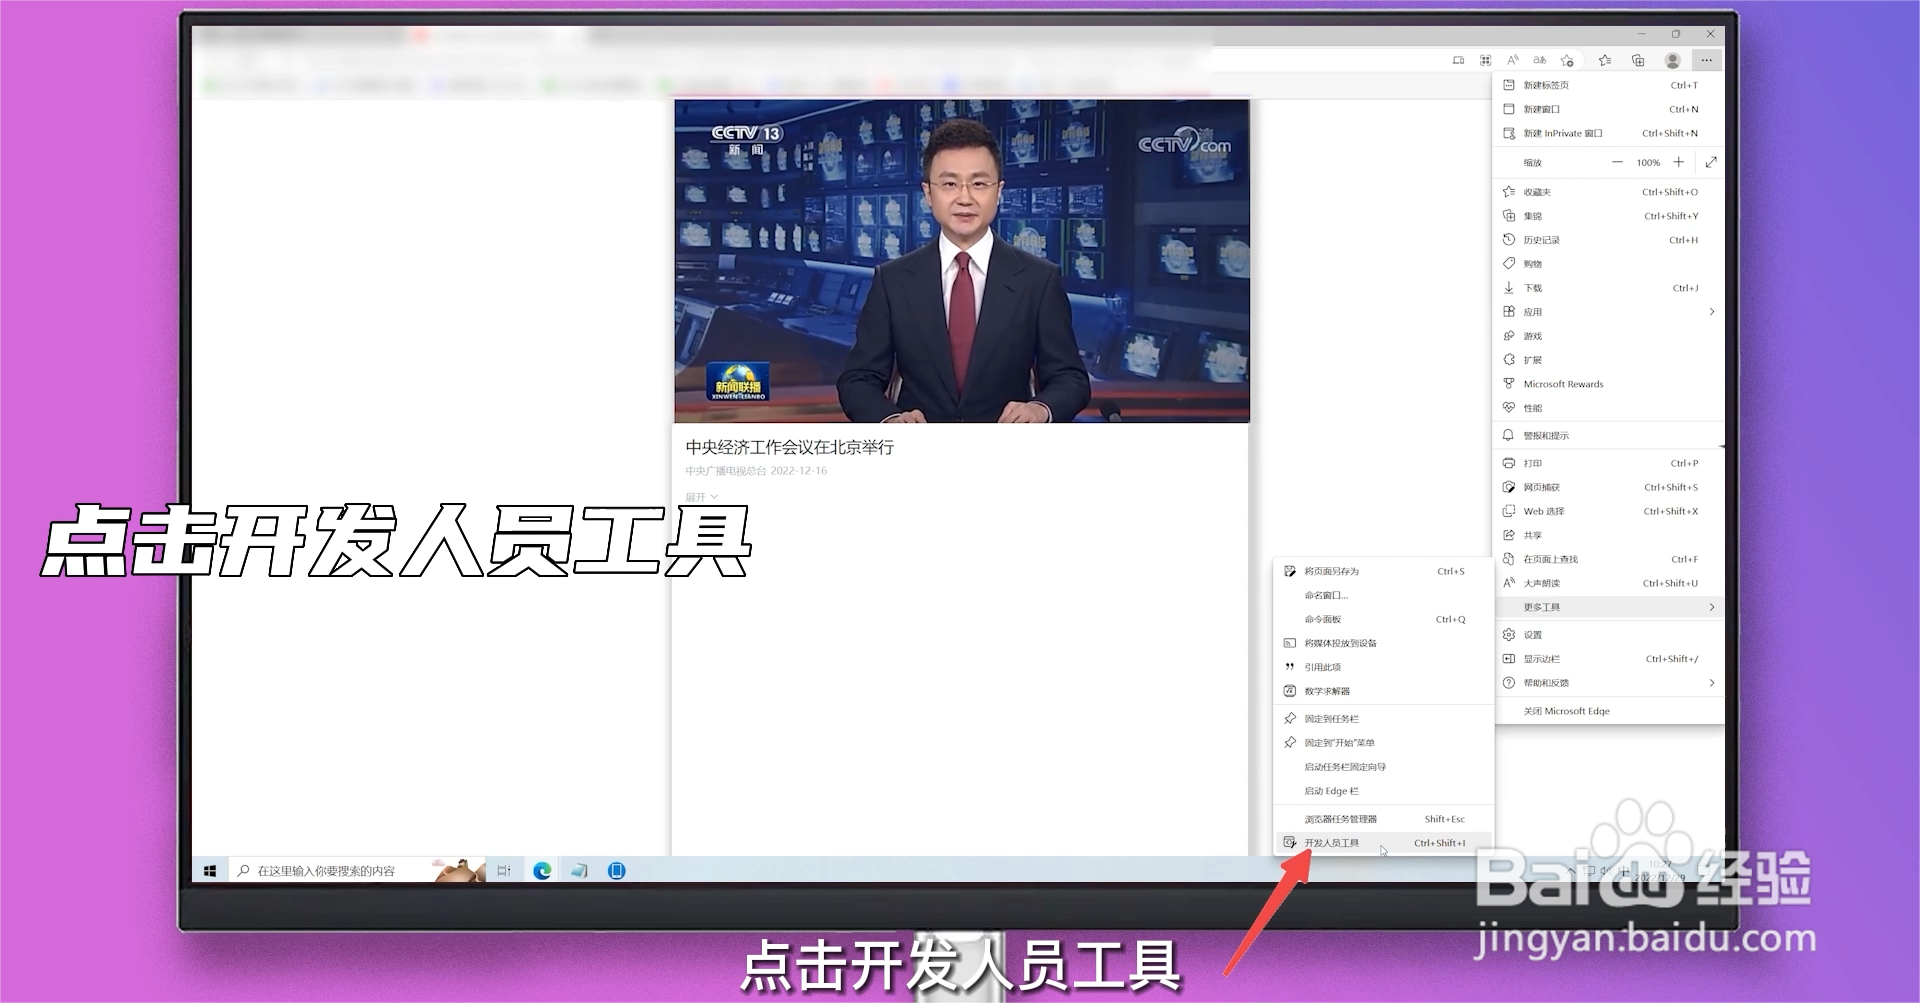Click the font size aa icon in toolbar
Viewport: 1920px width, 1003px height.
[1540, 60]
